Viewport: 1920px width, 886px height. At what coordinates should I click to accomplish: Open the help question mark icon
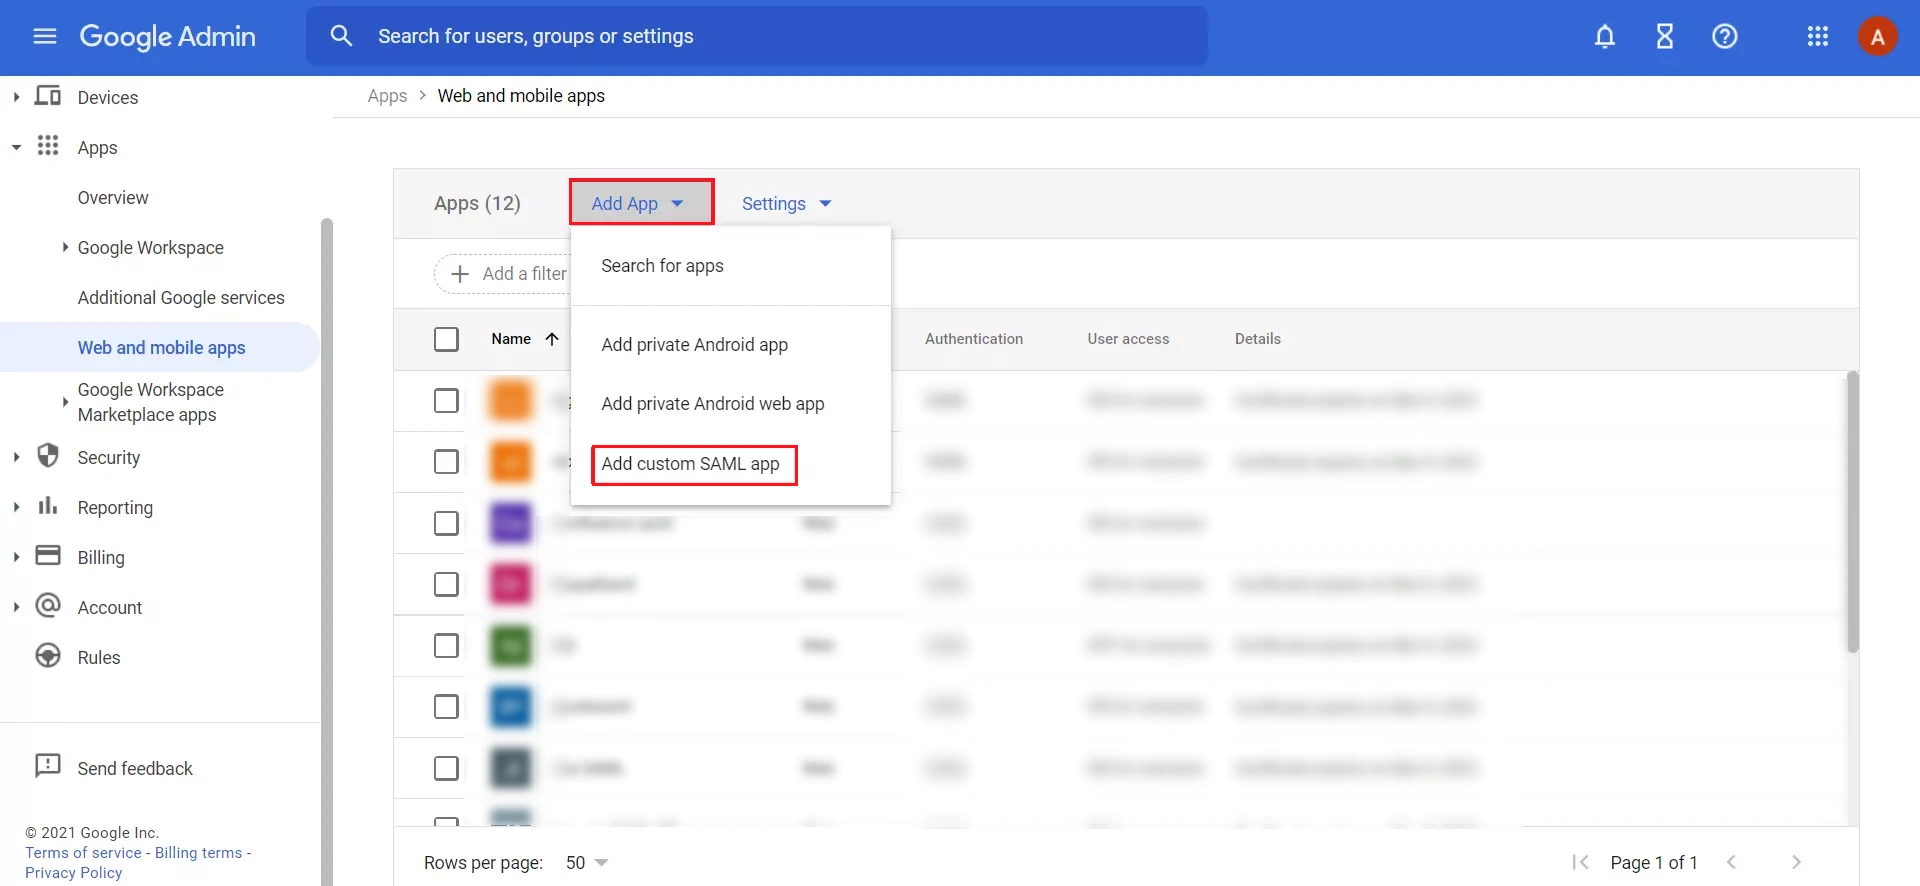pos(1725,37)
